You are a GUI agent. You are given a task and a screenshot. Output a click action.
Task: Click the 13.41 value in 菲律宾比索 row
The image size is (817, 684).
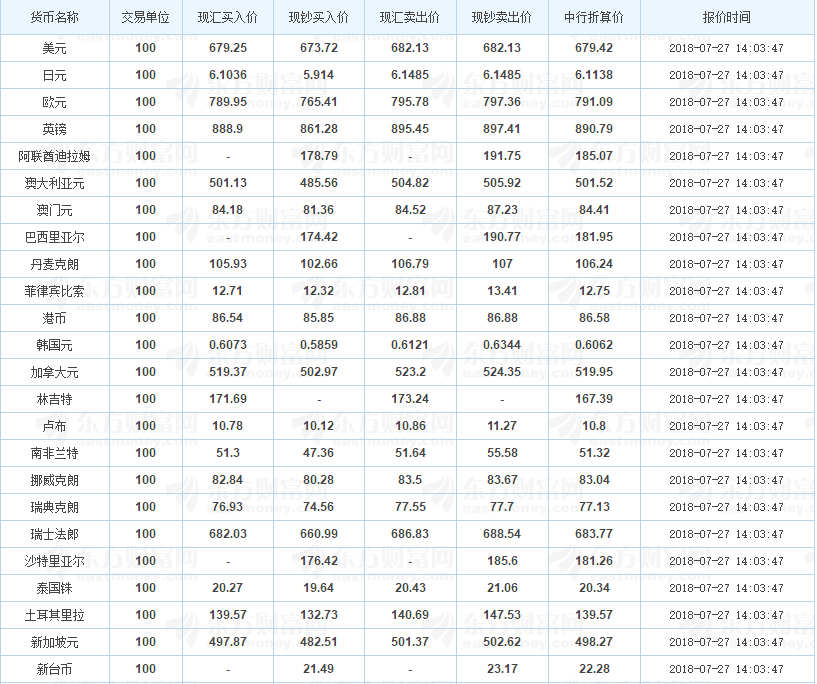[502, 291]
